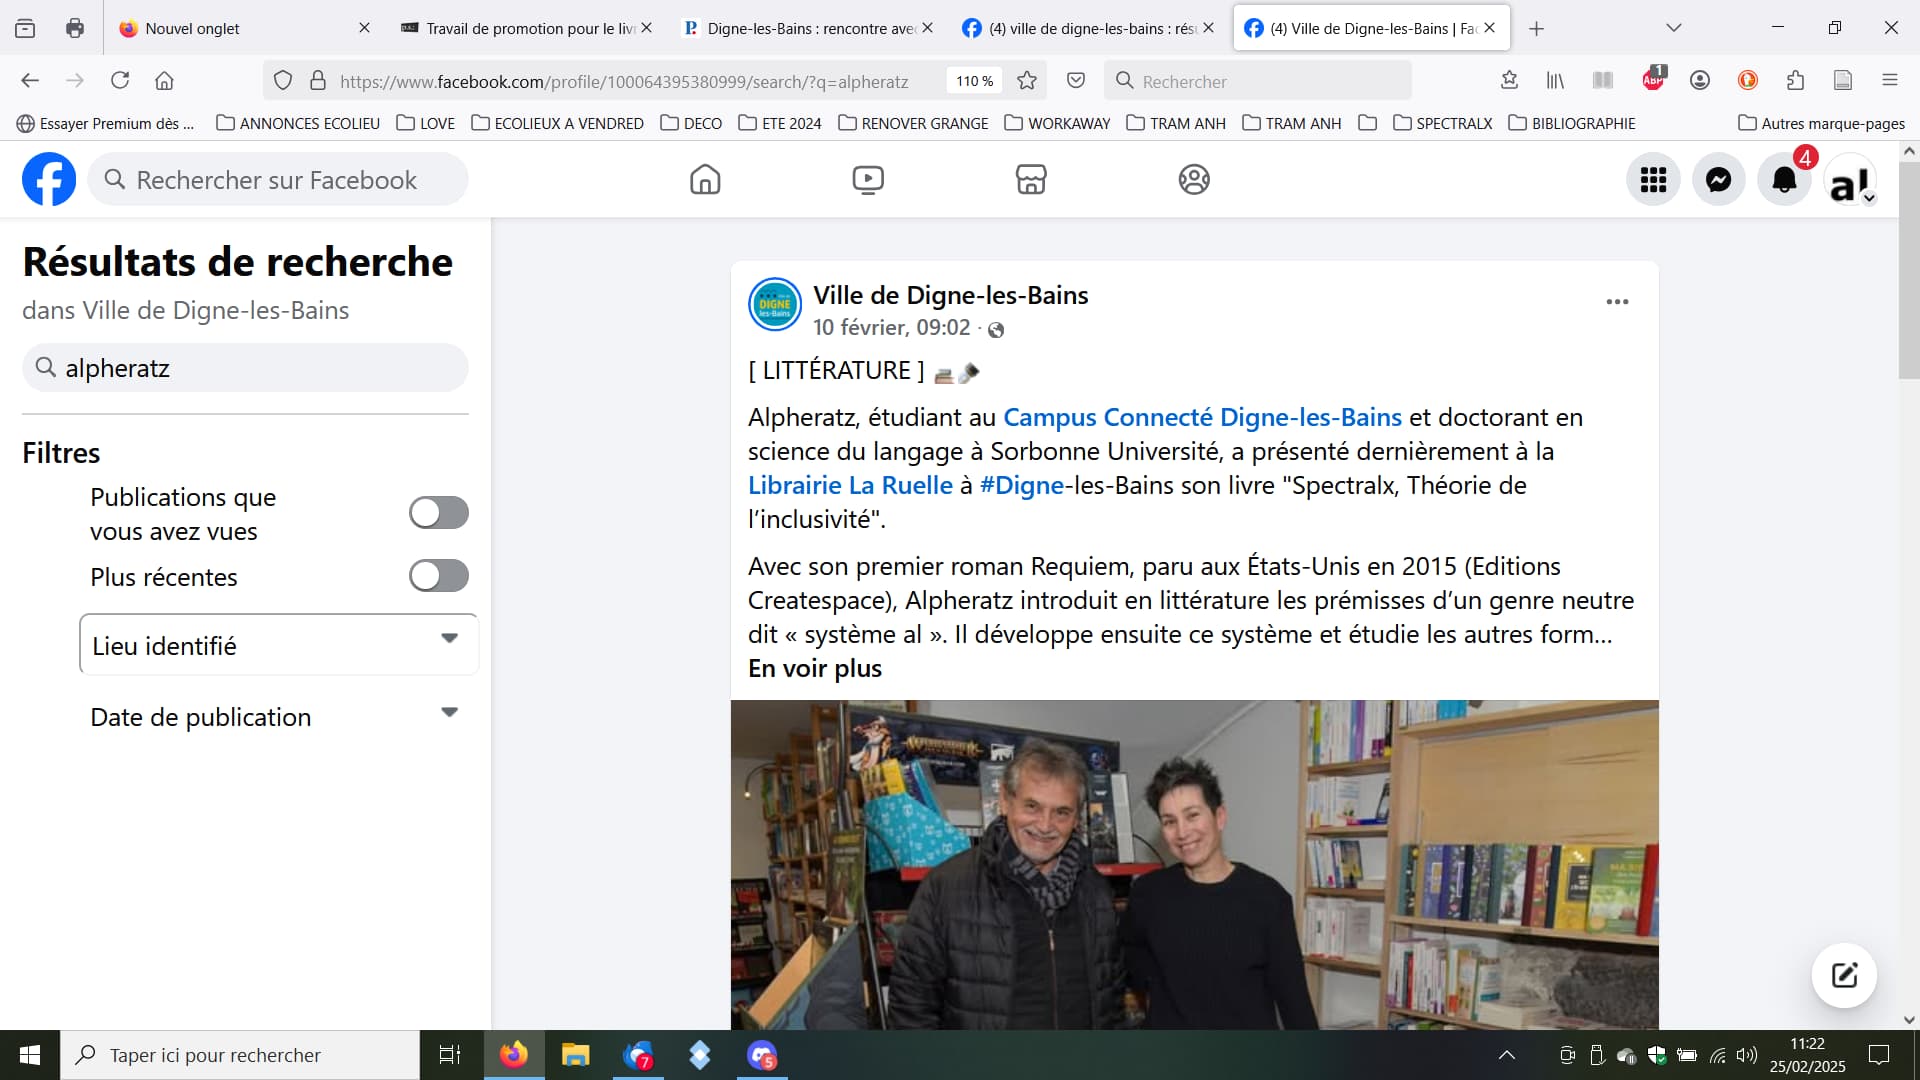Open BIBLIOGRAPHIE bookmark folder
The image size is (1920, 1080).
(1572, 123)
